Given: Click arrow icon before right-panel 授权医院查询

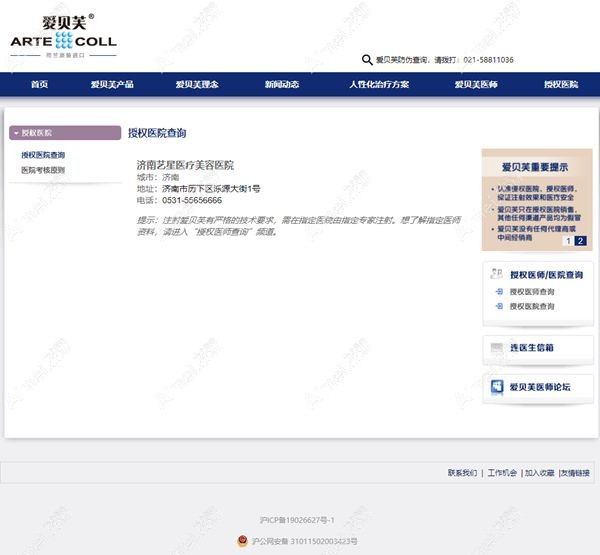Looking at the screenshot, I should [499, 306].
